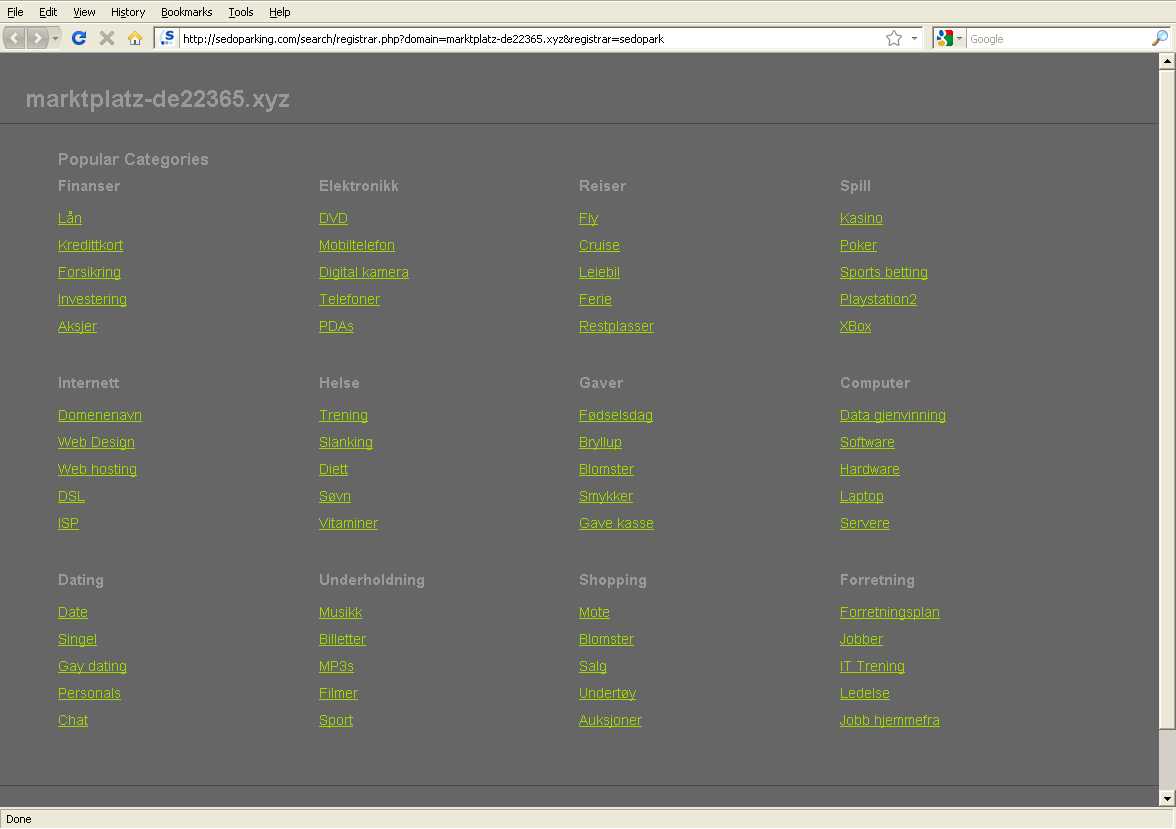Open the Bookmarks menu
Viewport: 1176px width, 829px height.
(187, 12)
